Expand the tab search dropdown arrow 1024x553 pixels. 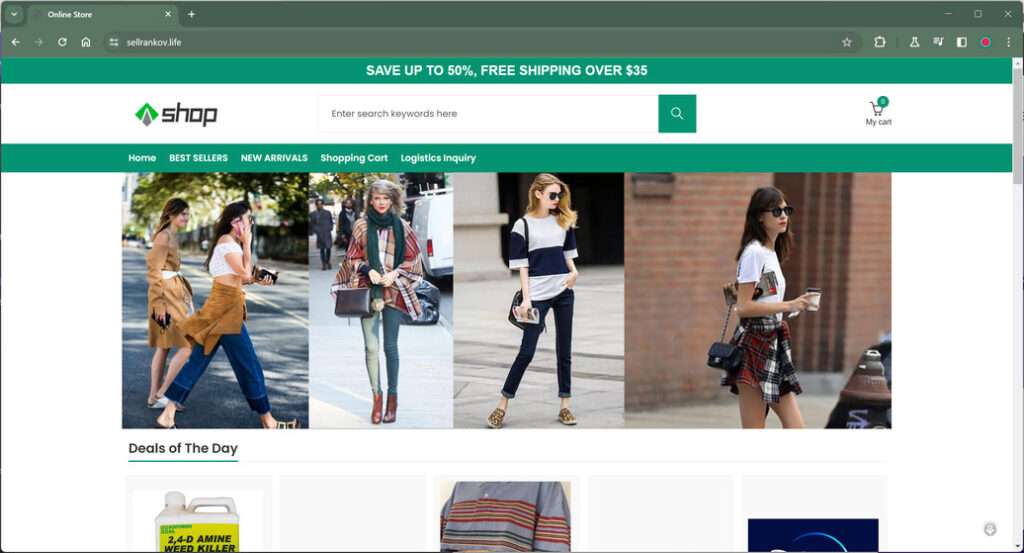(14, 14)
